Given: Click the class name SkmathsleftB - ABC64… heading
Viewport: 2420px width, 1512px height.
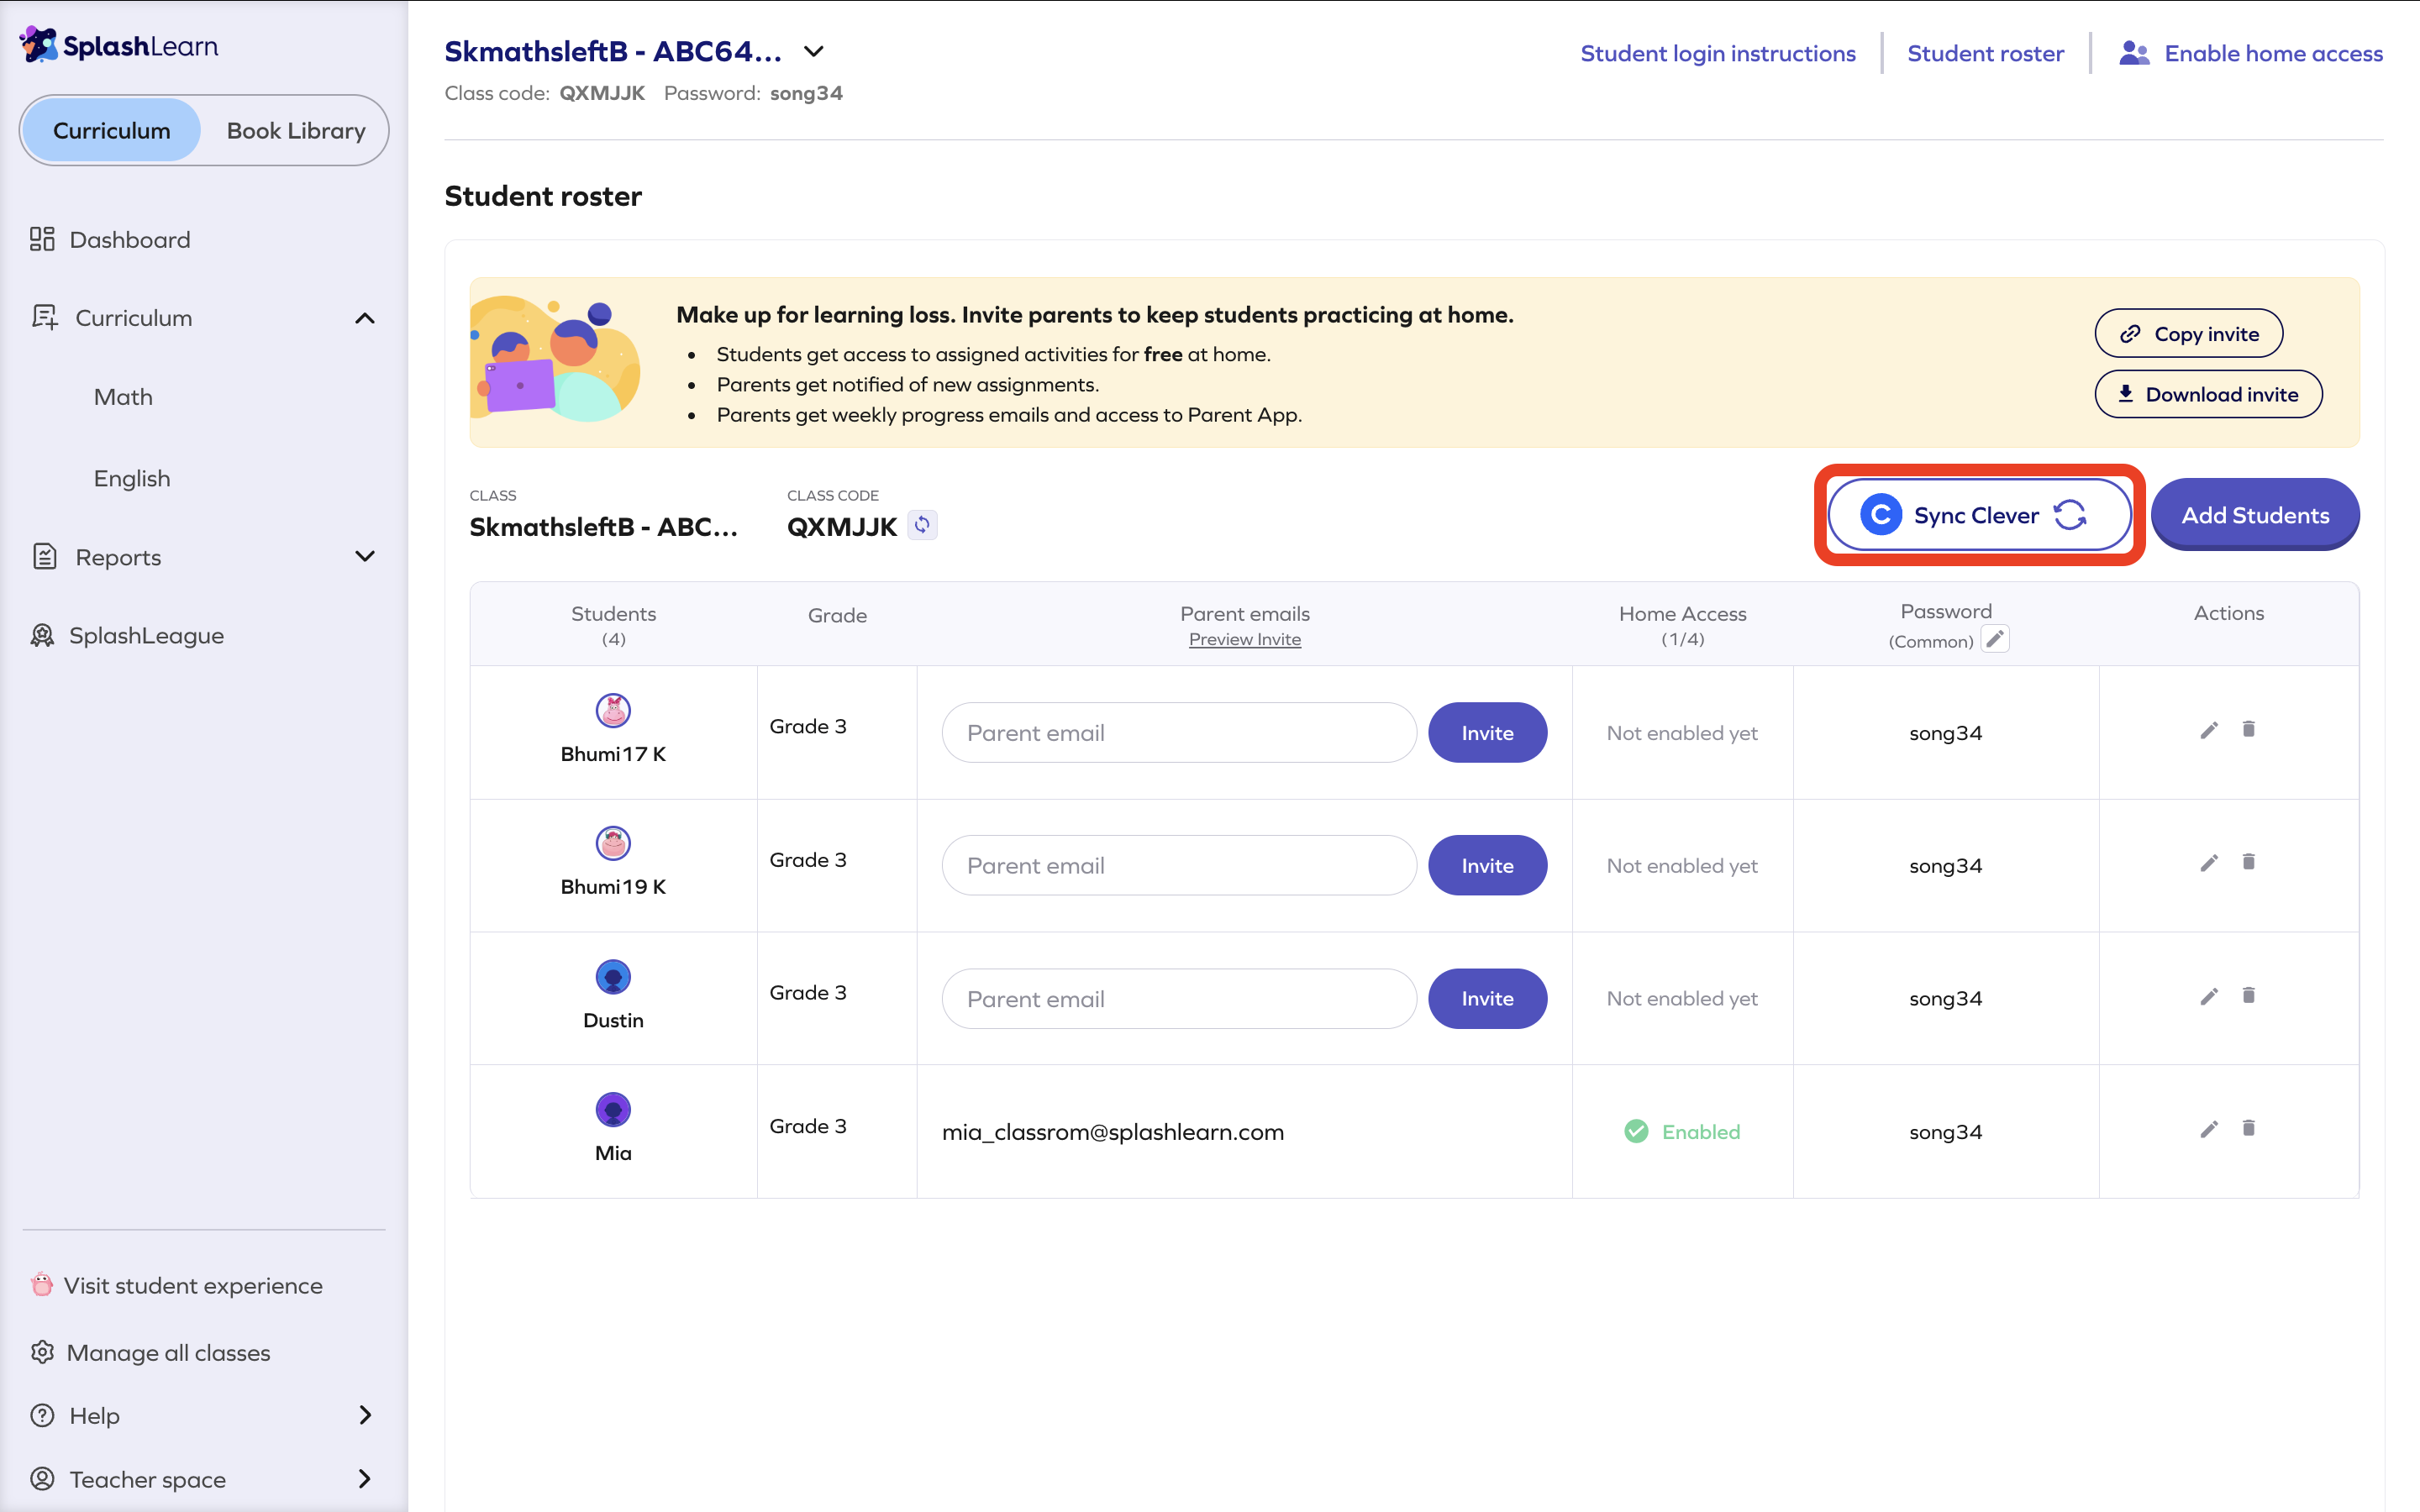Looking at the screenshot, I should 613,51.
